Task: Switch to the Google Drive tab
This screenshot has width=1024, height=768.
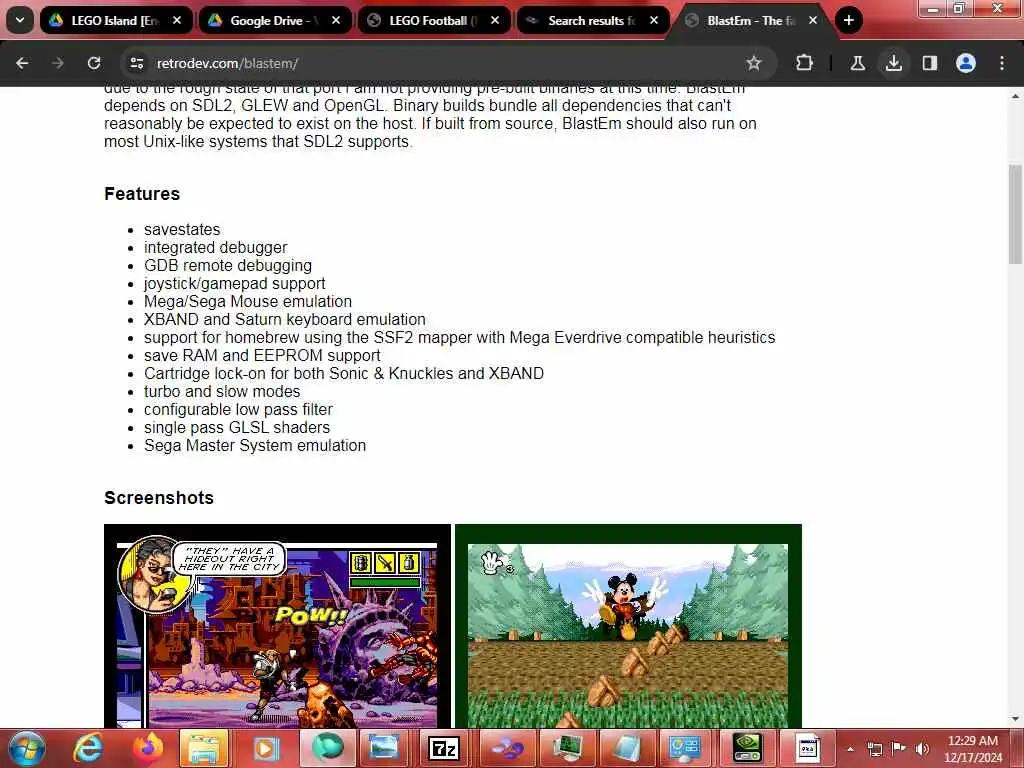Action: tap(274, 20)
